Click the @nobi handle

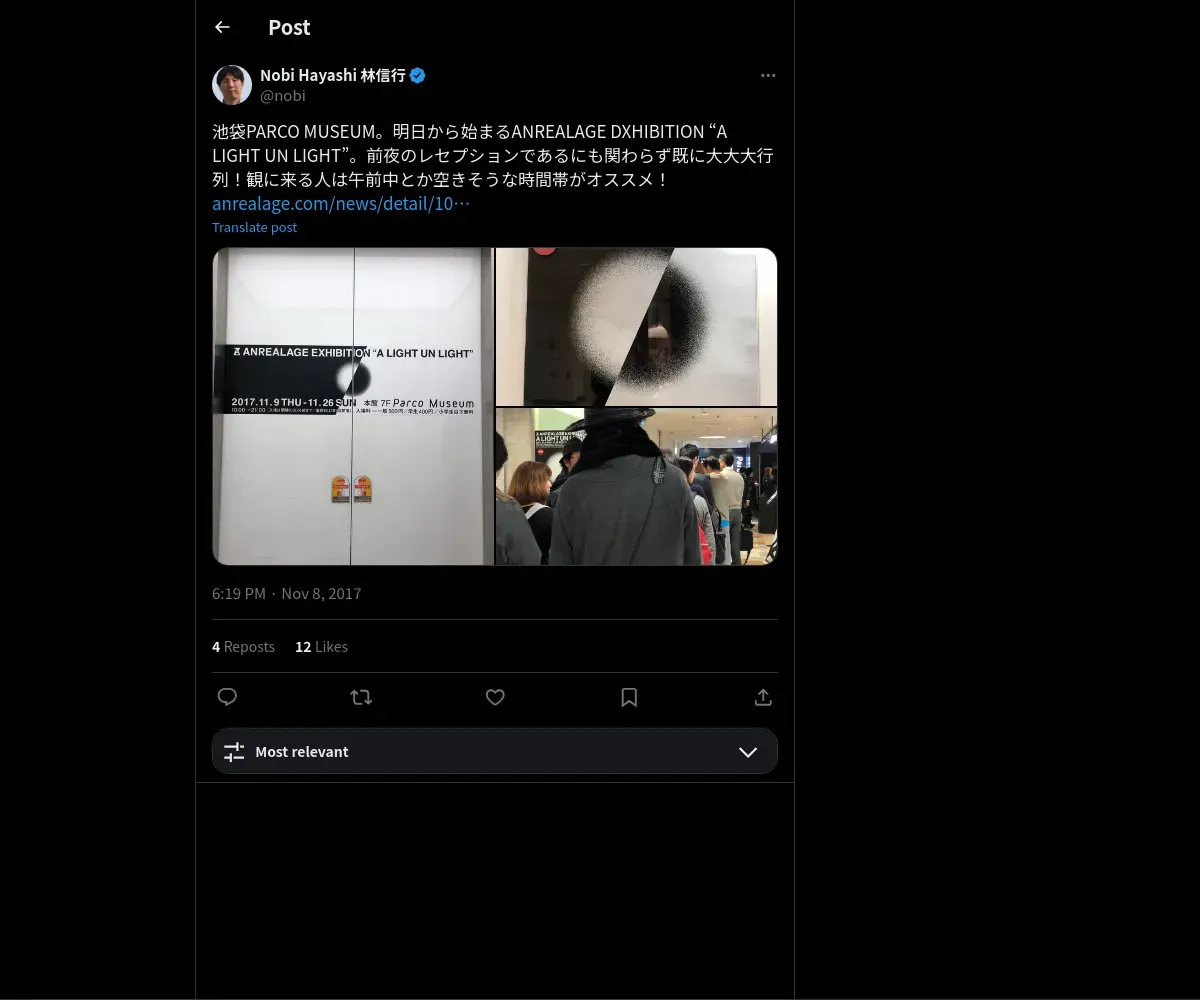[283, 96]
